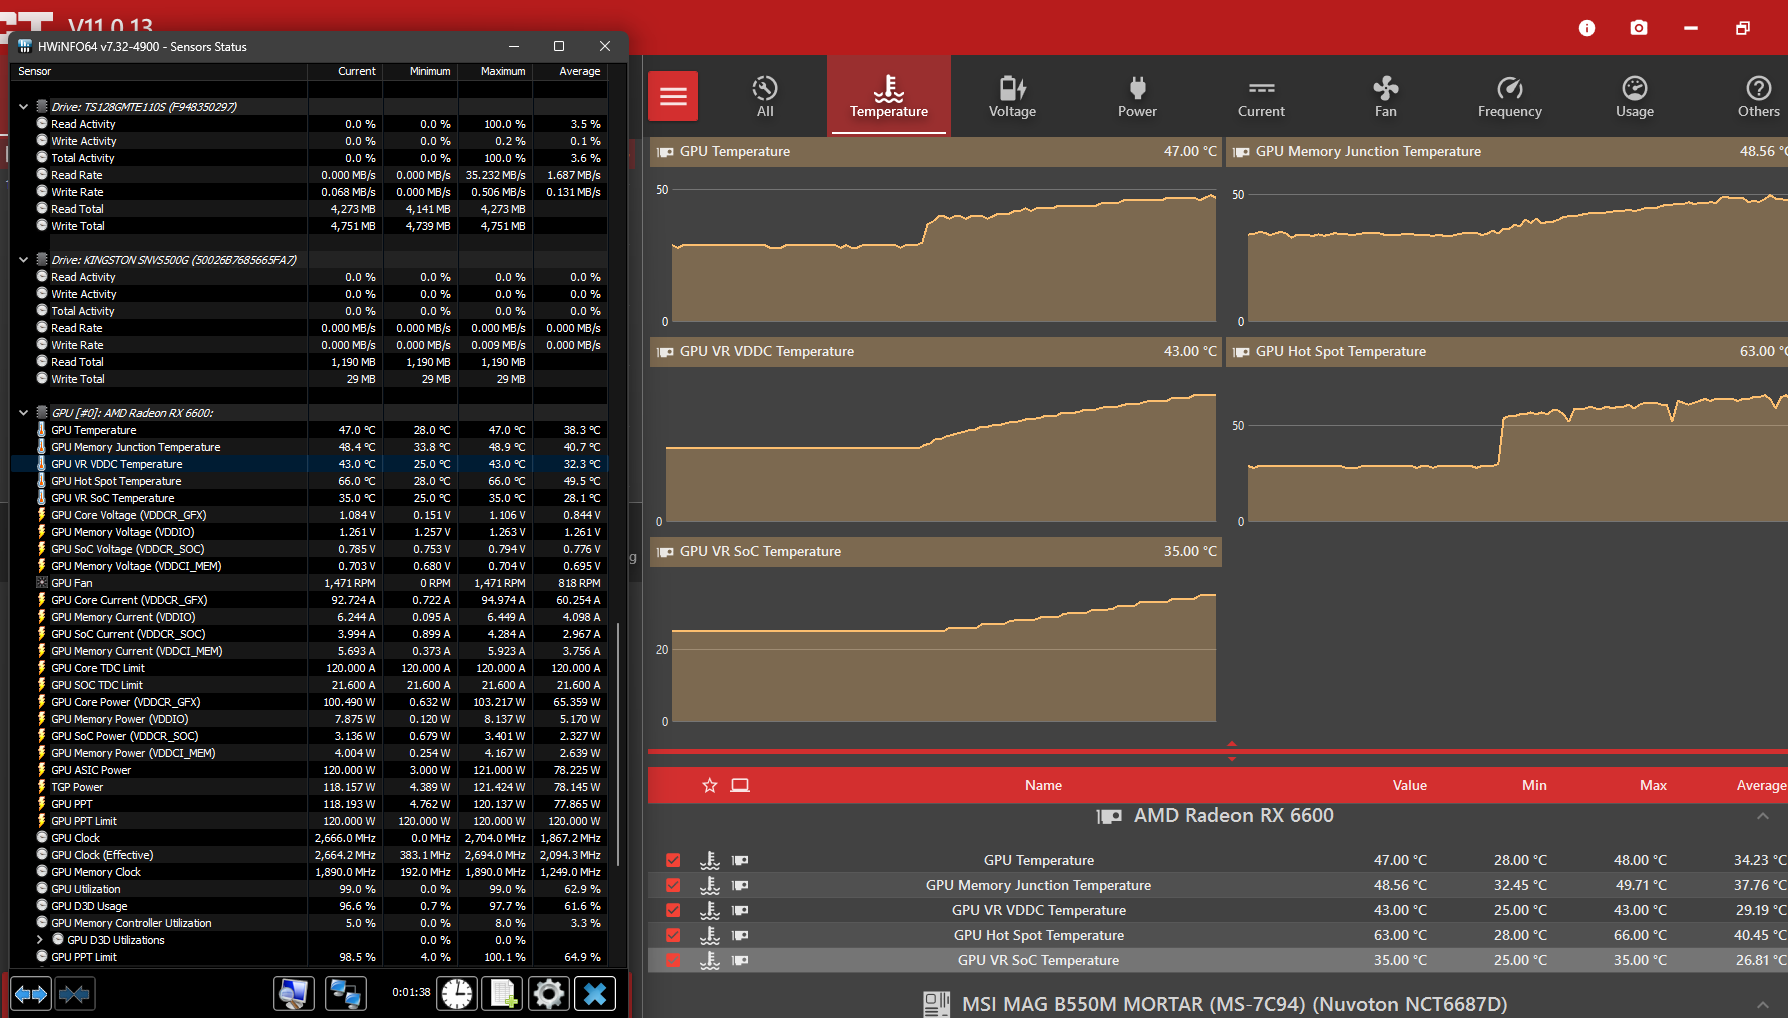The width and height of the screenshot is (1788, 1018).
Task: Click the Maximum column header in HWiNFO
Action: (x=495, y=72)
